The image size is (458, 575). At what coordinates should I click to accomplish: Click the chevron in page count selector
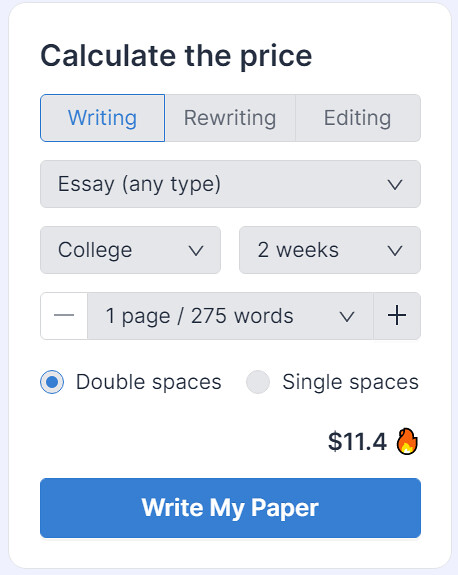click(x=347, y=316)
